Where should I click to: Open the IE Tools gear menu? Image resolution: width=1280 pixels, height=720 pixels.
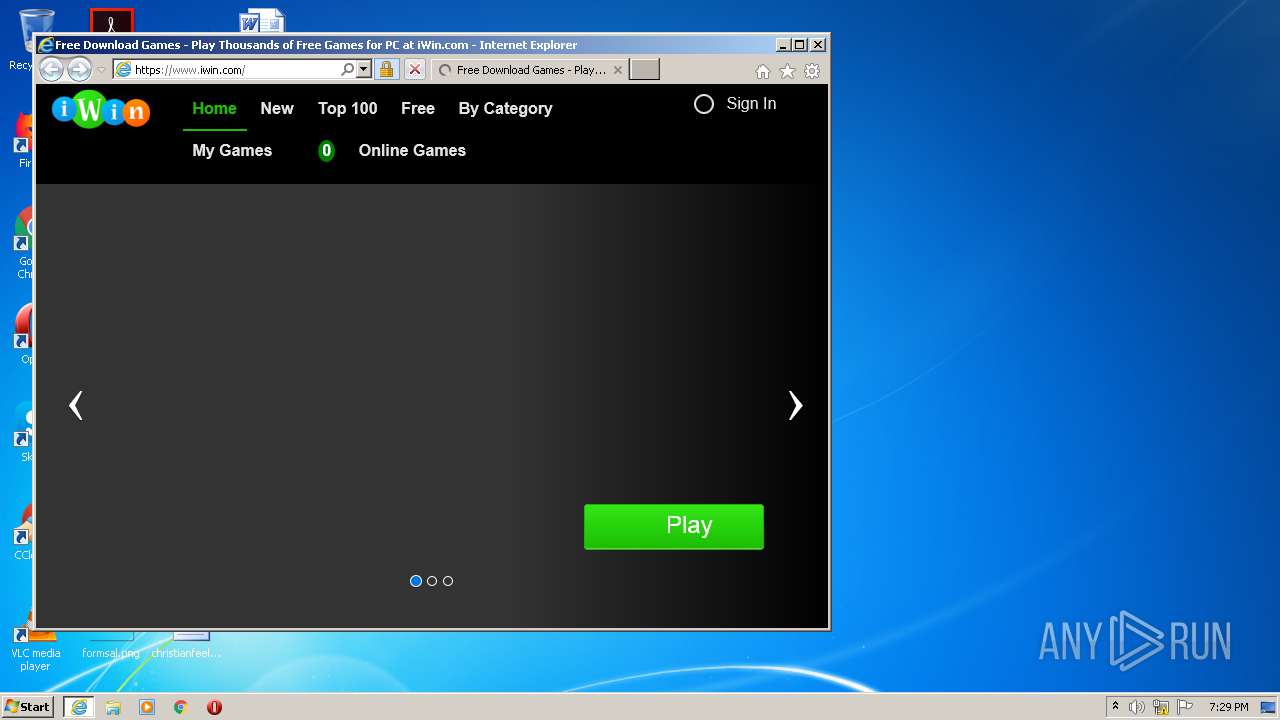812,71
